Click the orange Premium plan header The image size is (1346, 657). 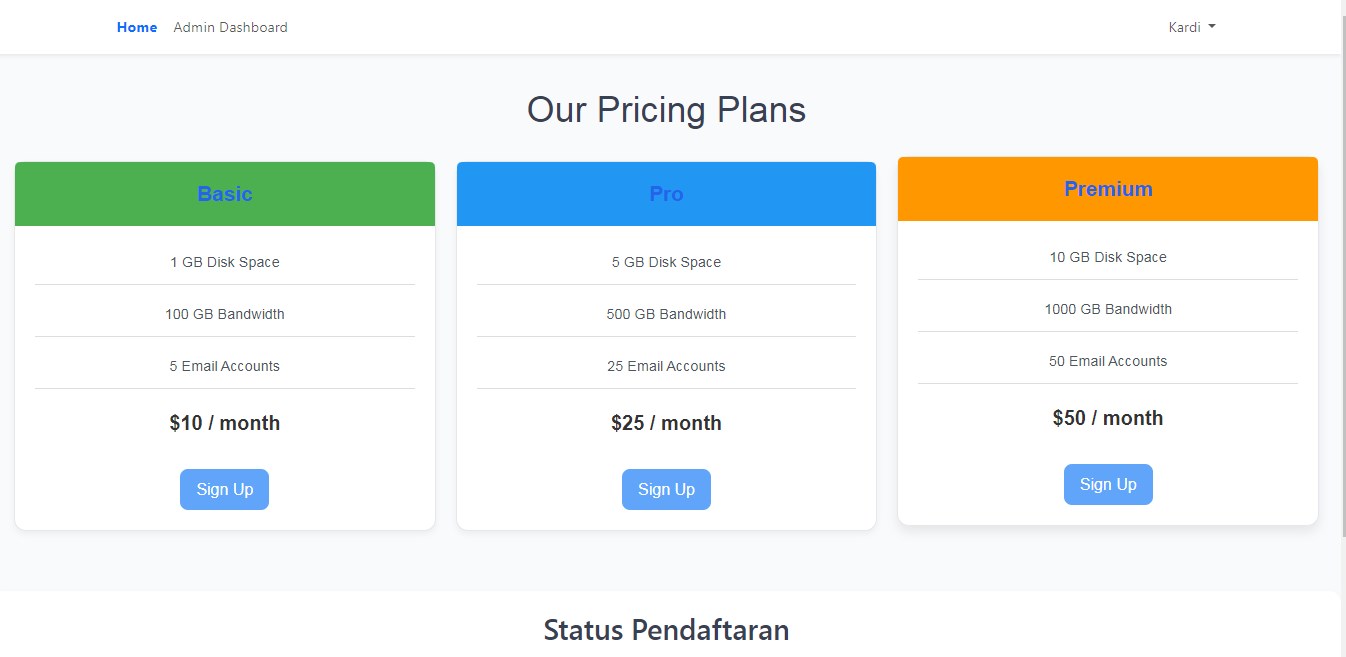point(1108,189)
